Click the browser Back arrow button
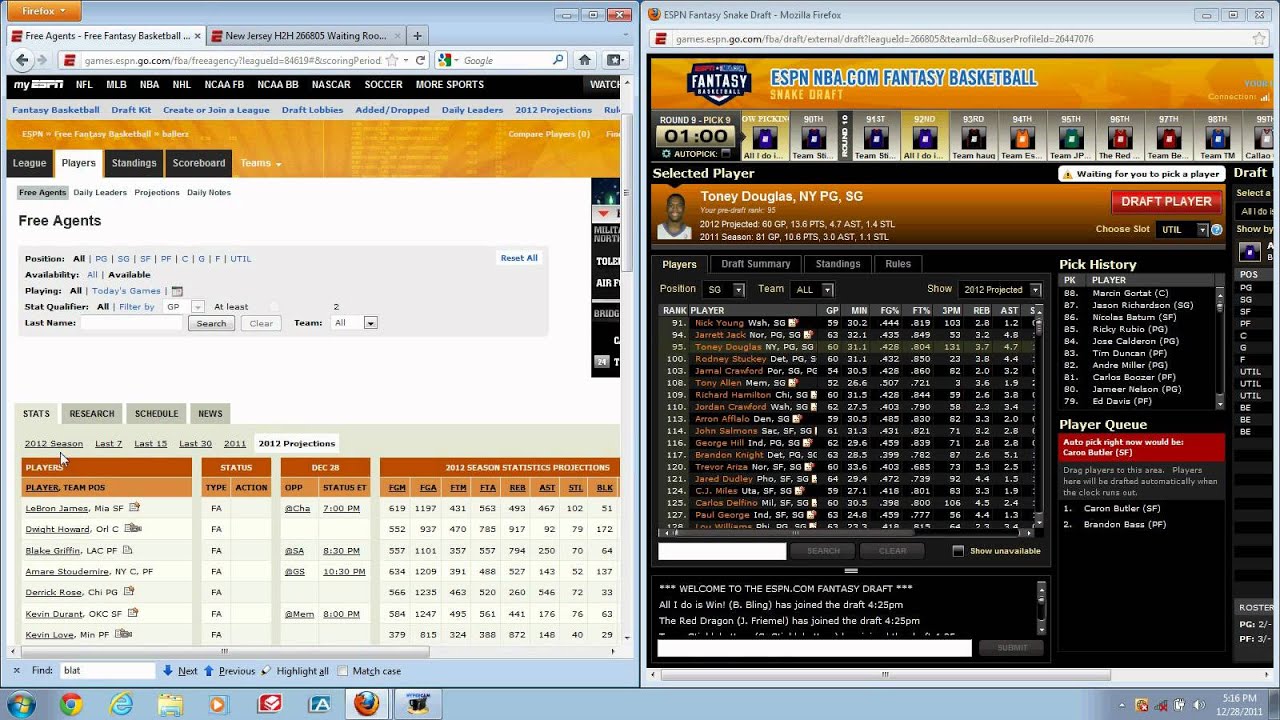Screen dimensions: 1280x720 pos(21,60)
